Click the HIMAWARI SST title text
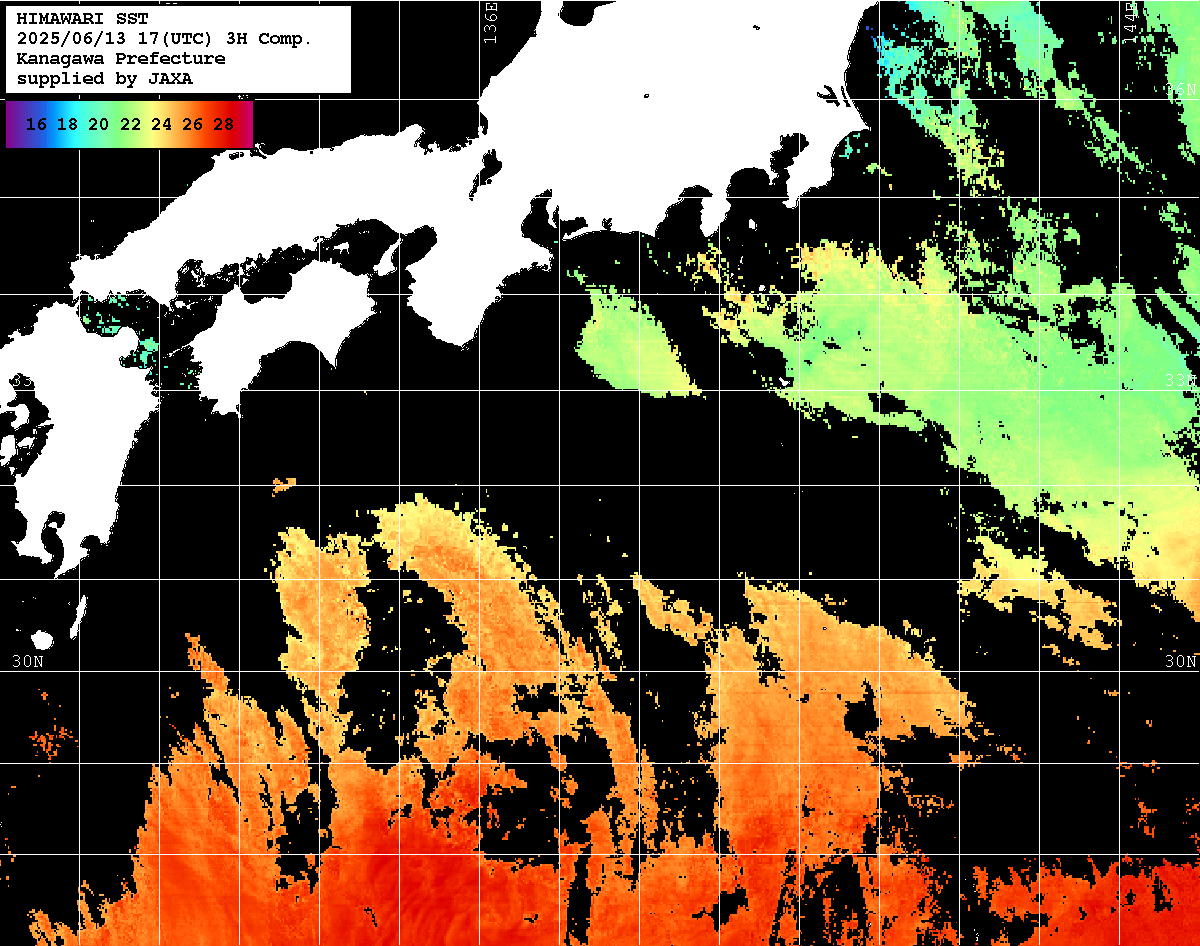1200x946 pixels. (82, 19)
